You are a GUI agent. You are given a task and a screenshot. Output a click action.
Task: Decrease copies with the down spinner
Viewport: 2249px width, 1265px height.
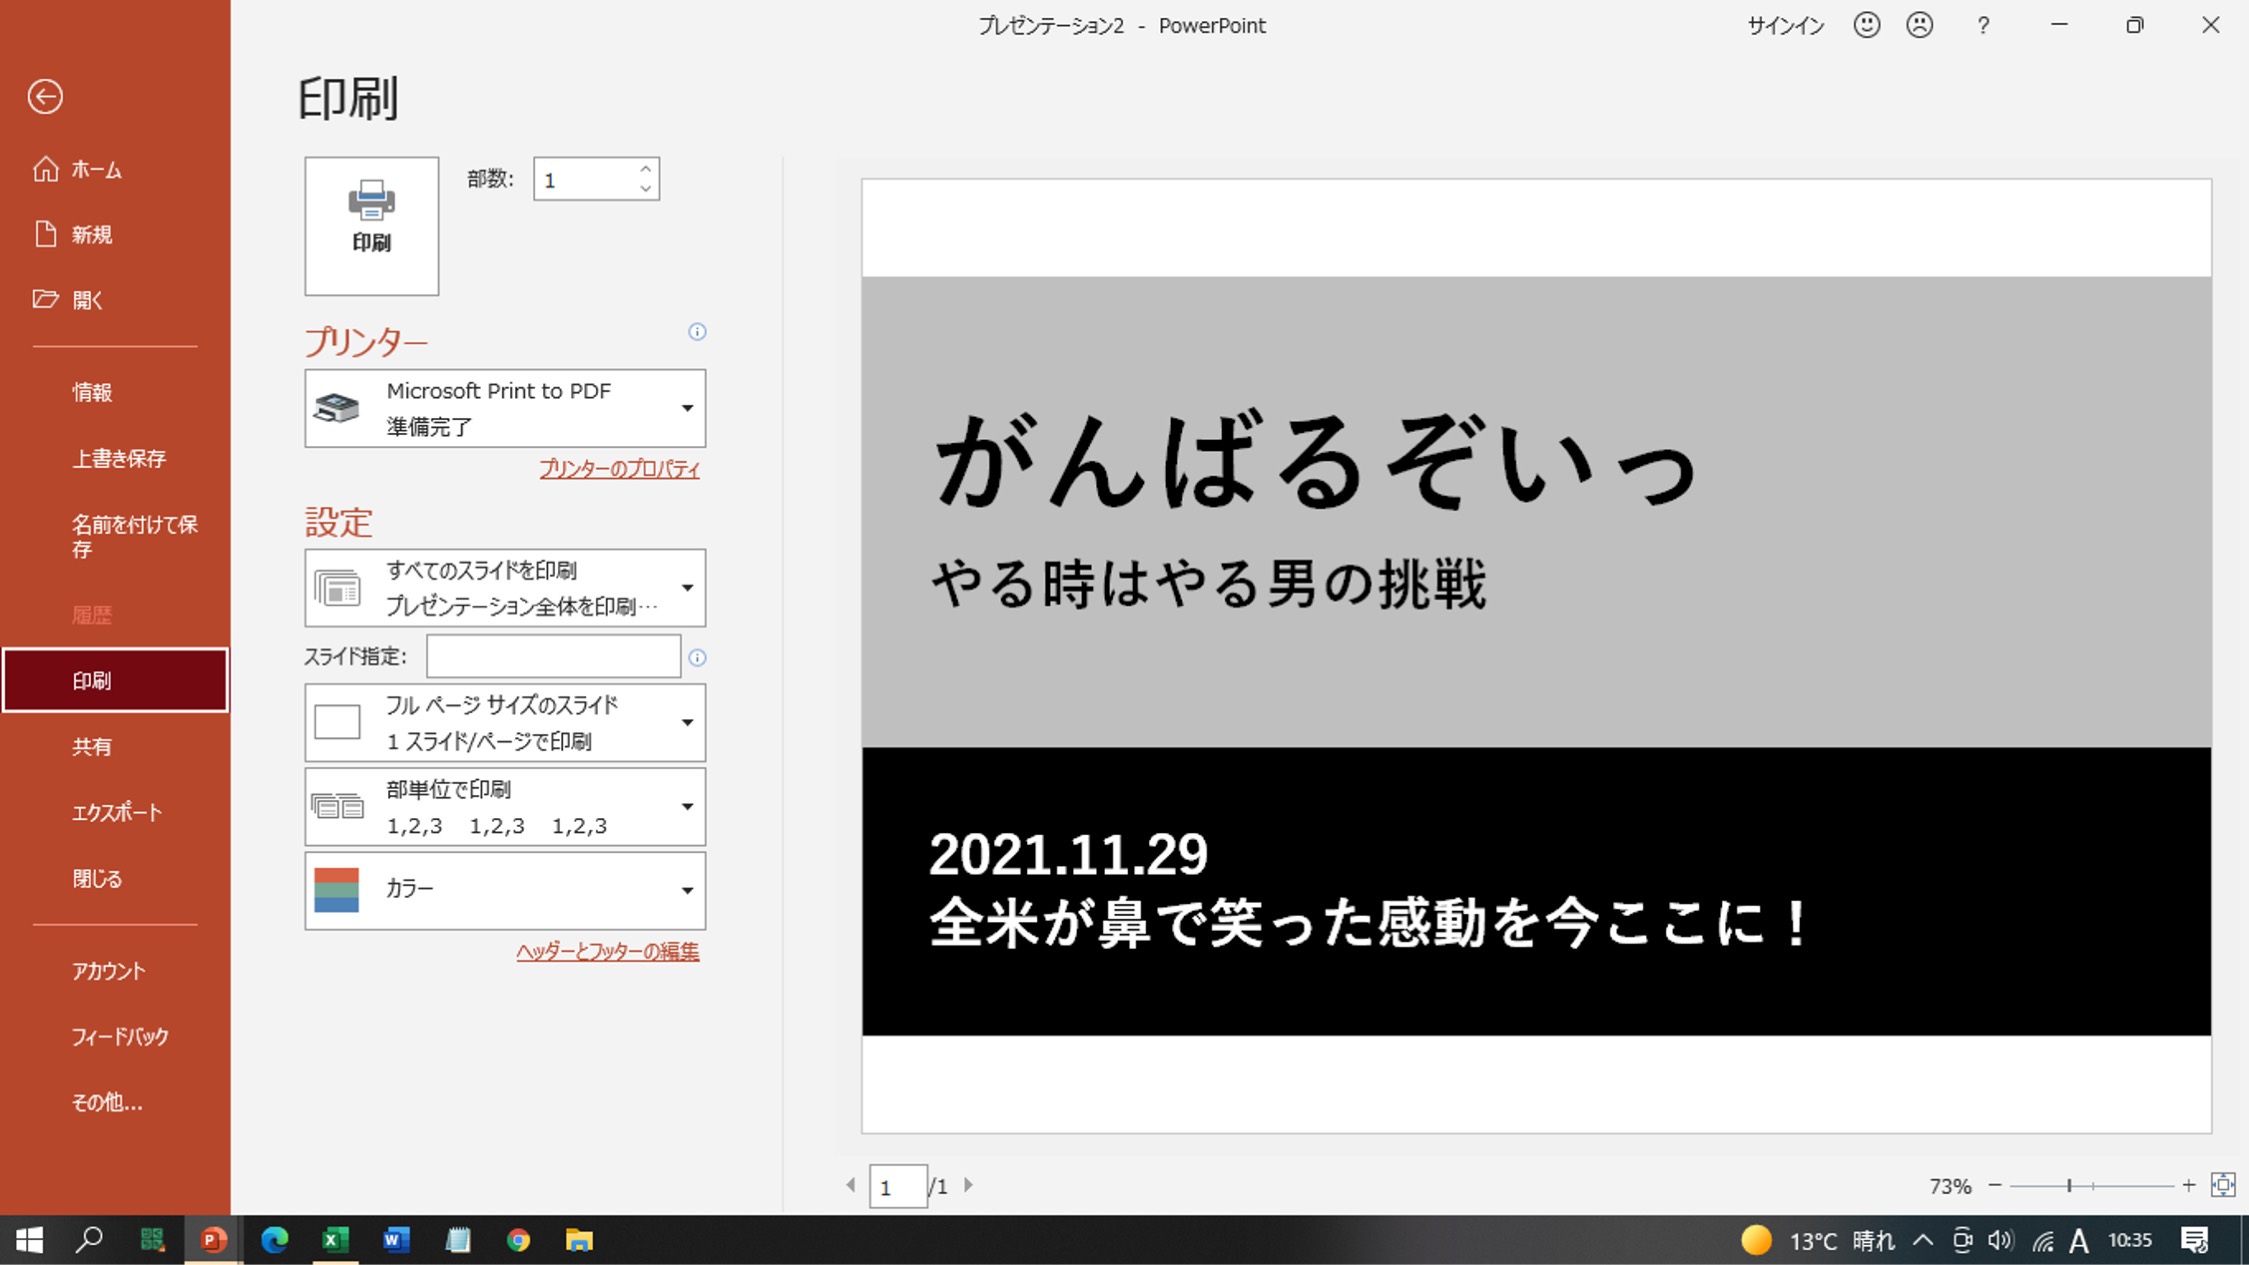click(x=646, y=189)
